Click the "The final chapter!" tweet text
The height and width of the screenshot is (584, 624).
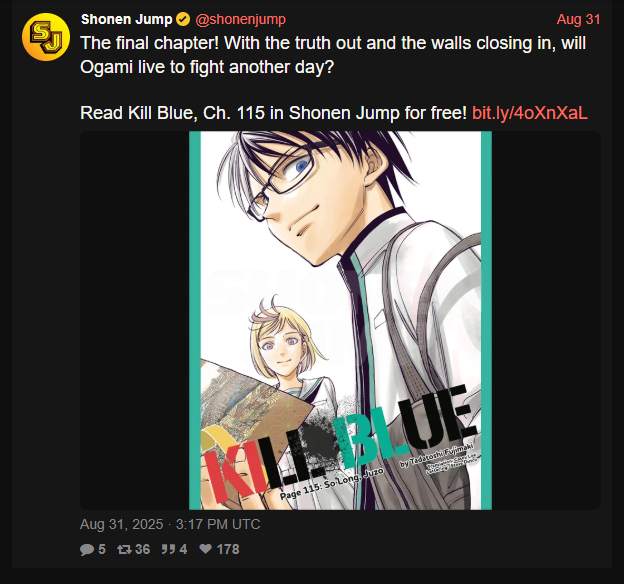[x=333, y=55]
